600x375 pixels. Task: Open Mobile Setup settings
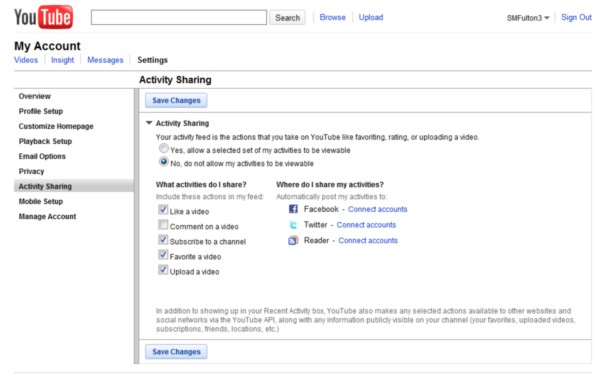tap(41, 201)
